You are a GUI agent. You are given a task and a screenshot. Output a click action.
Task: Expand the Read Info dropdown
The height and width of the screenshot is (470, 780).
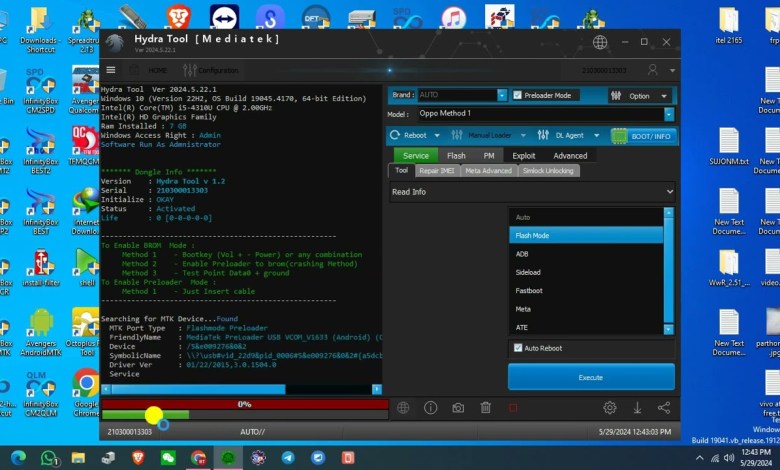(669, 191)
